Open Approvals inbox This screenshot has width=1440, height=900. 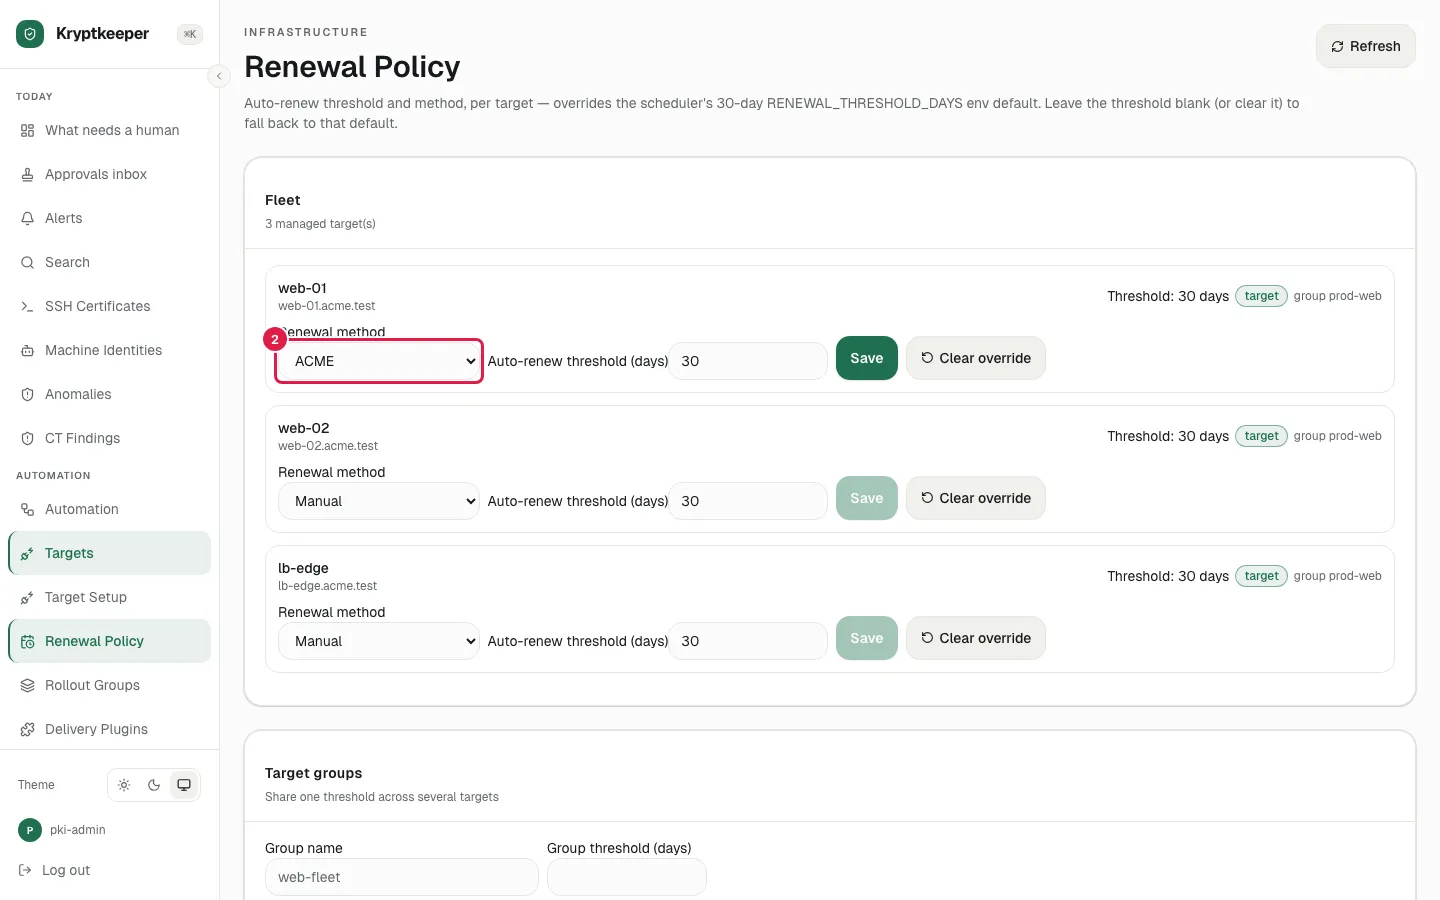pyautogui.click(x=109, y=174)
